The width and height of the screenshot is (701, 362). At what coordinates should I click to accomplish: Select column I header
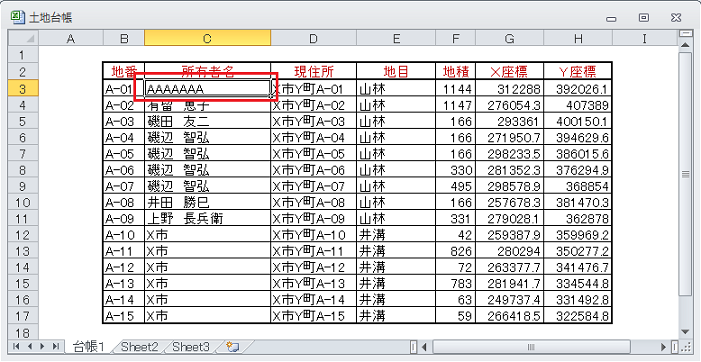pyautogui.click(x=645, y=39)
